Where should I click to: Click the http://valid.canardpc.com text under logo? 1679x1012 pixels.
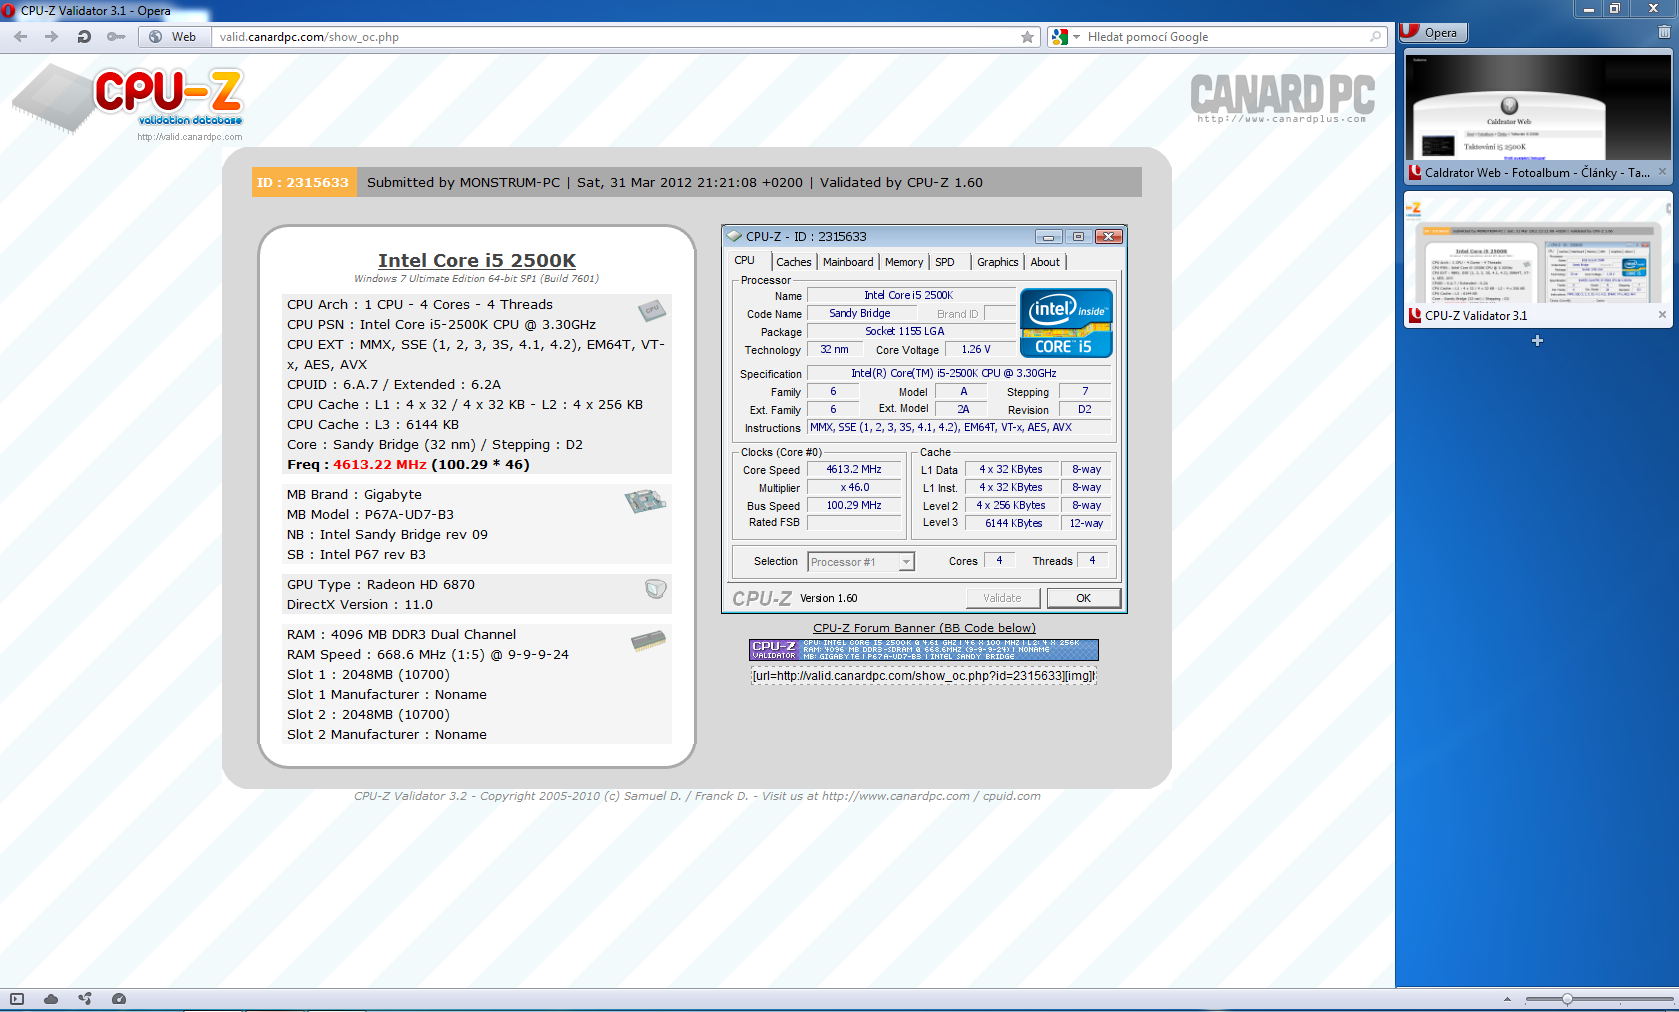click(190, 137)
